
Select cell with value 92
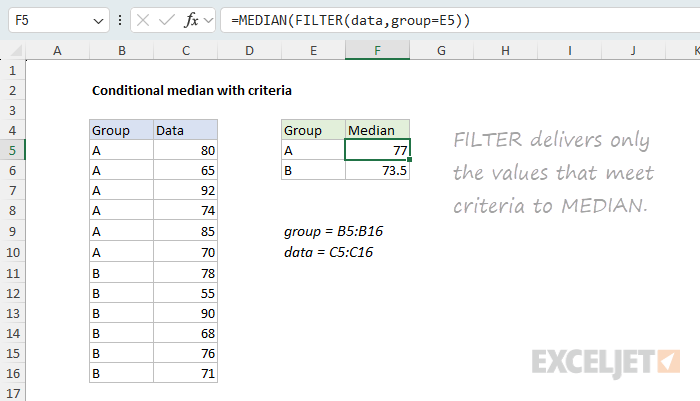click(185, 191)
